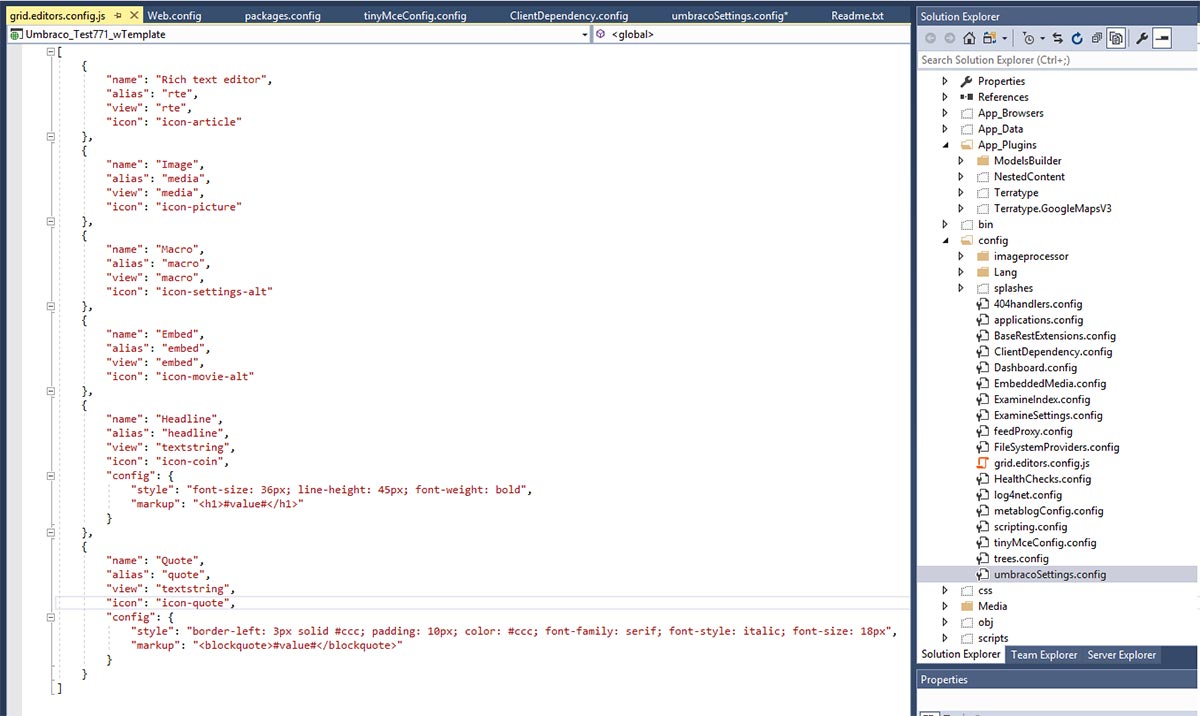Switch to the Web.config tab
The height and width of the screenshot is (716, 1200).
[x=174, y=16]
